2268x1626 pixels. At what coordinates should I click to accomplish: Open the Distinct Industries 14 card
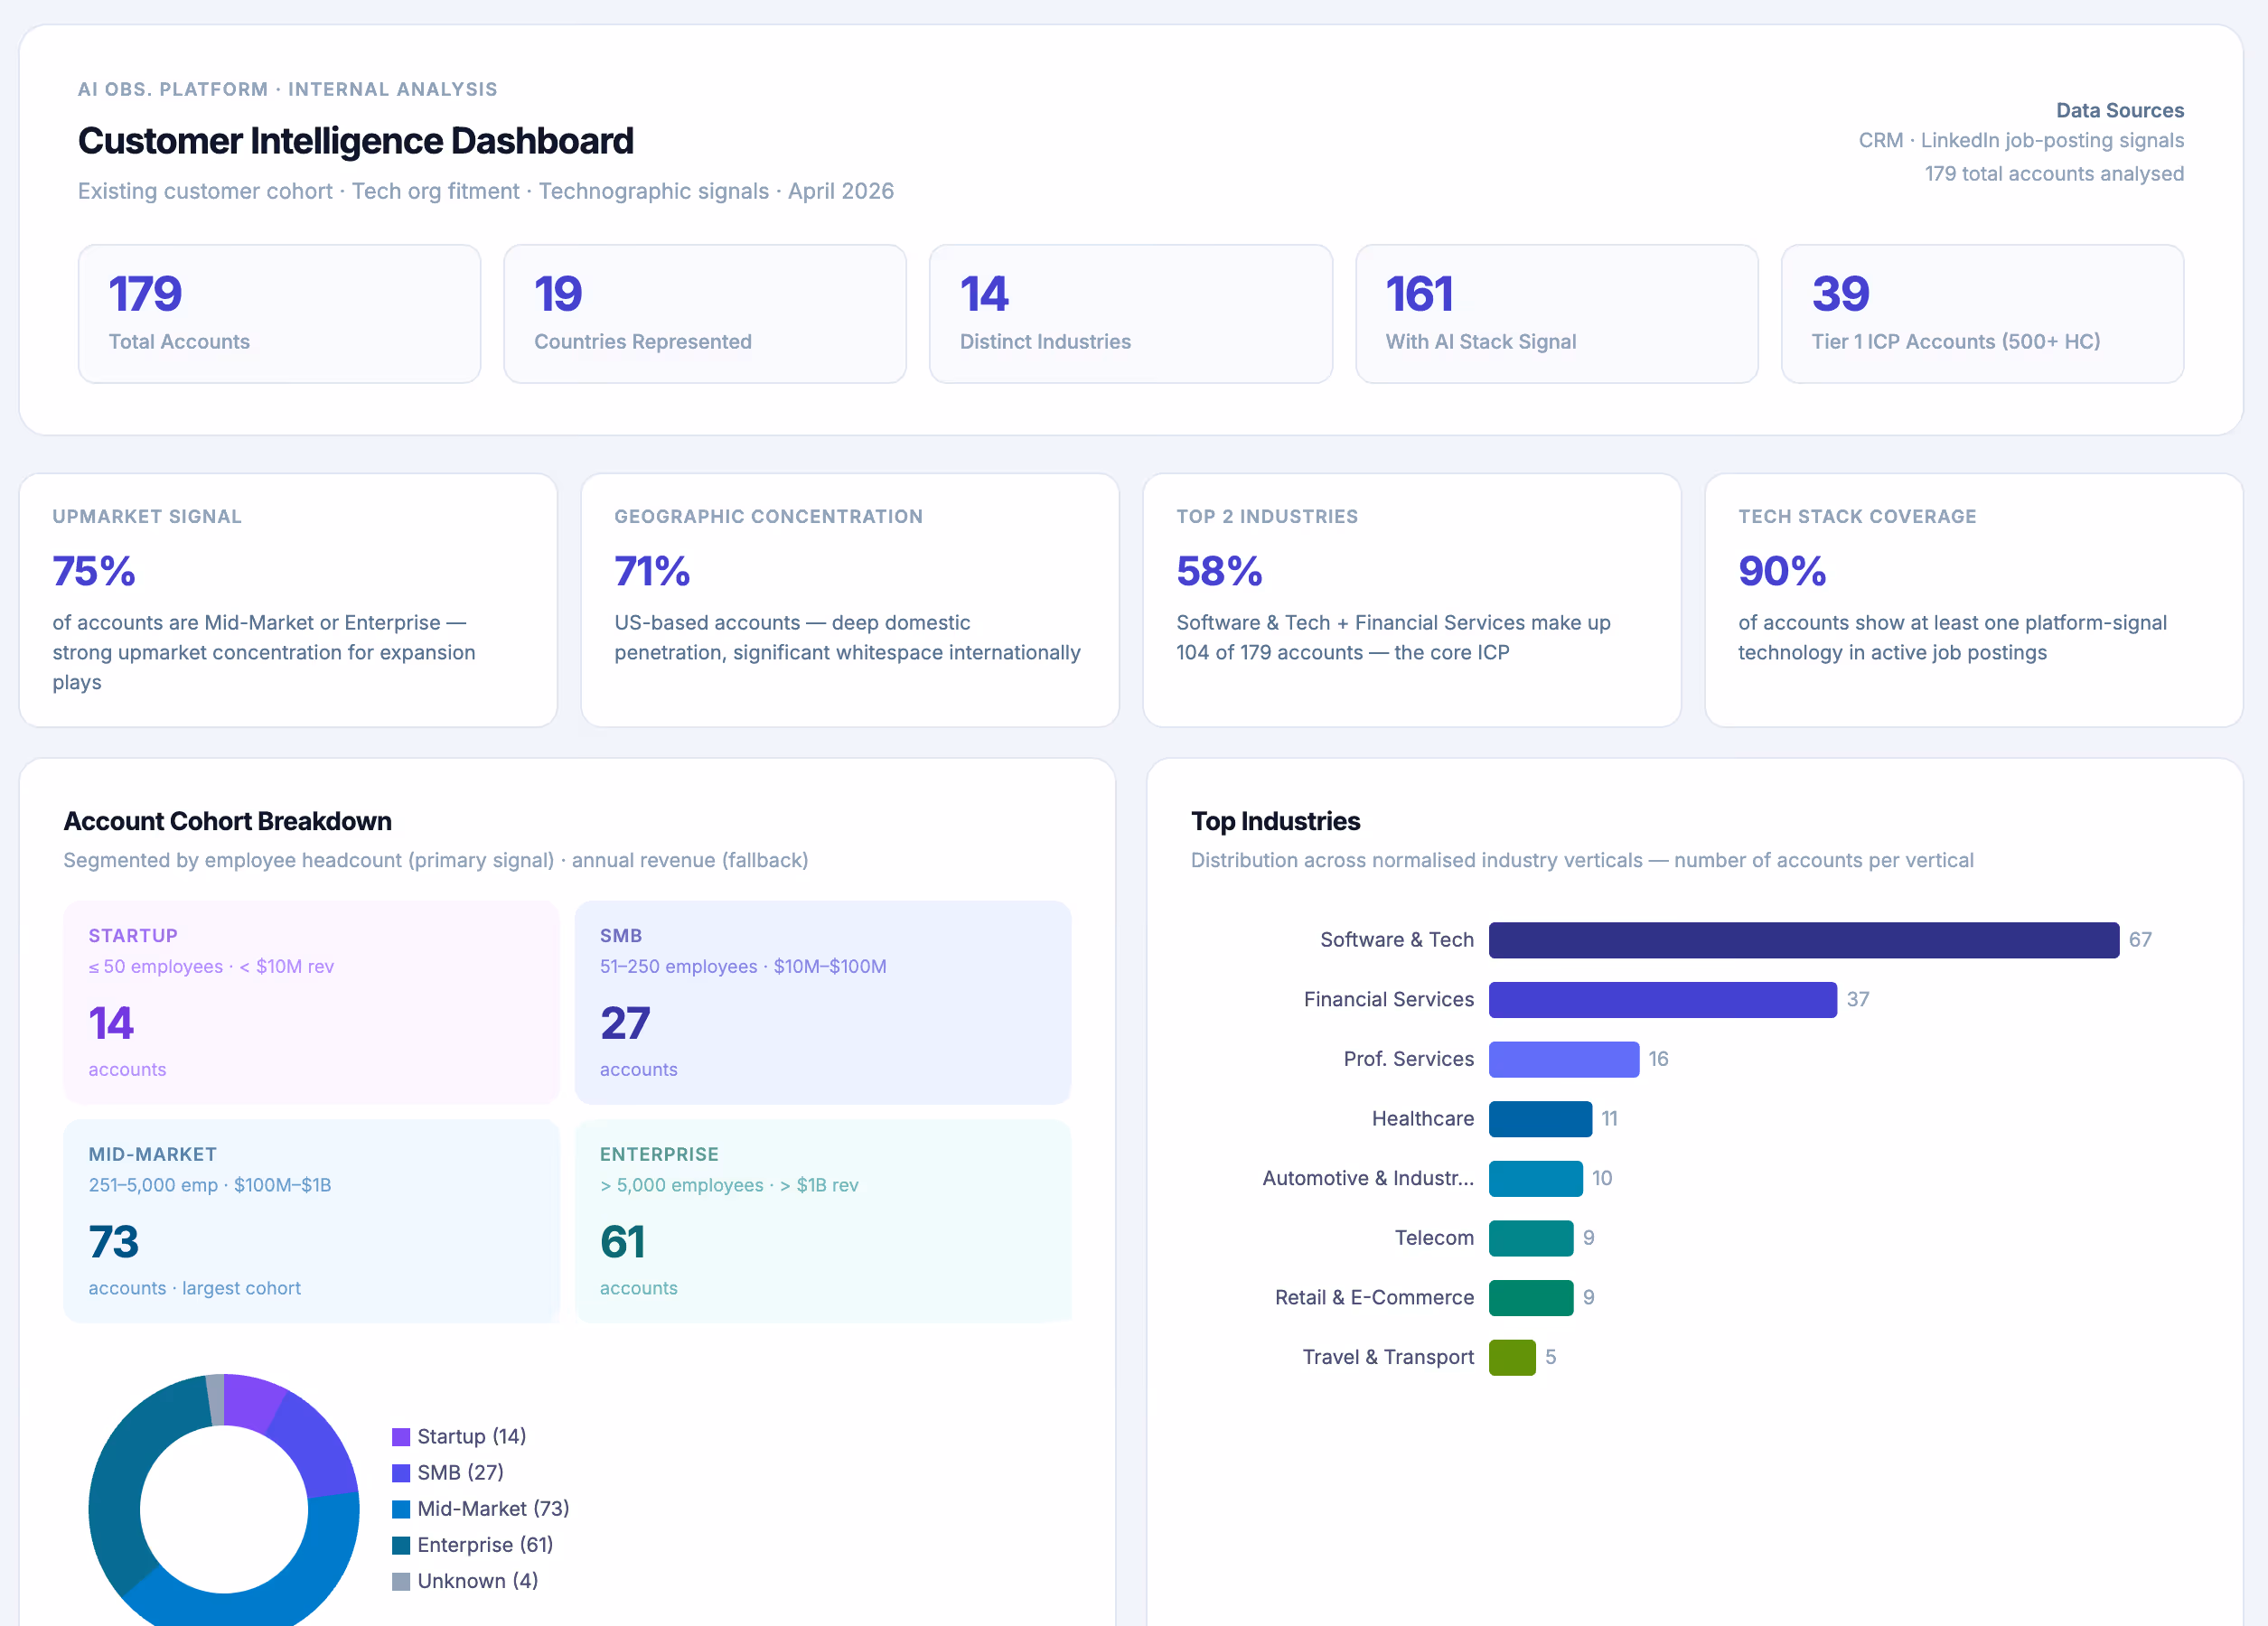pos(1130,314)
